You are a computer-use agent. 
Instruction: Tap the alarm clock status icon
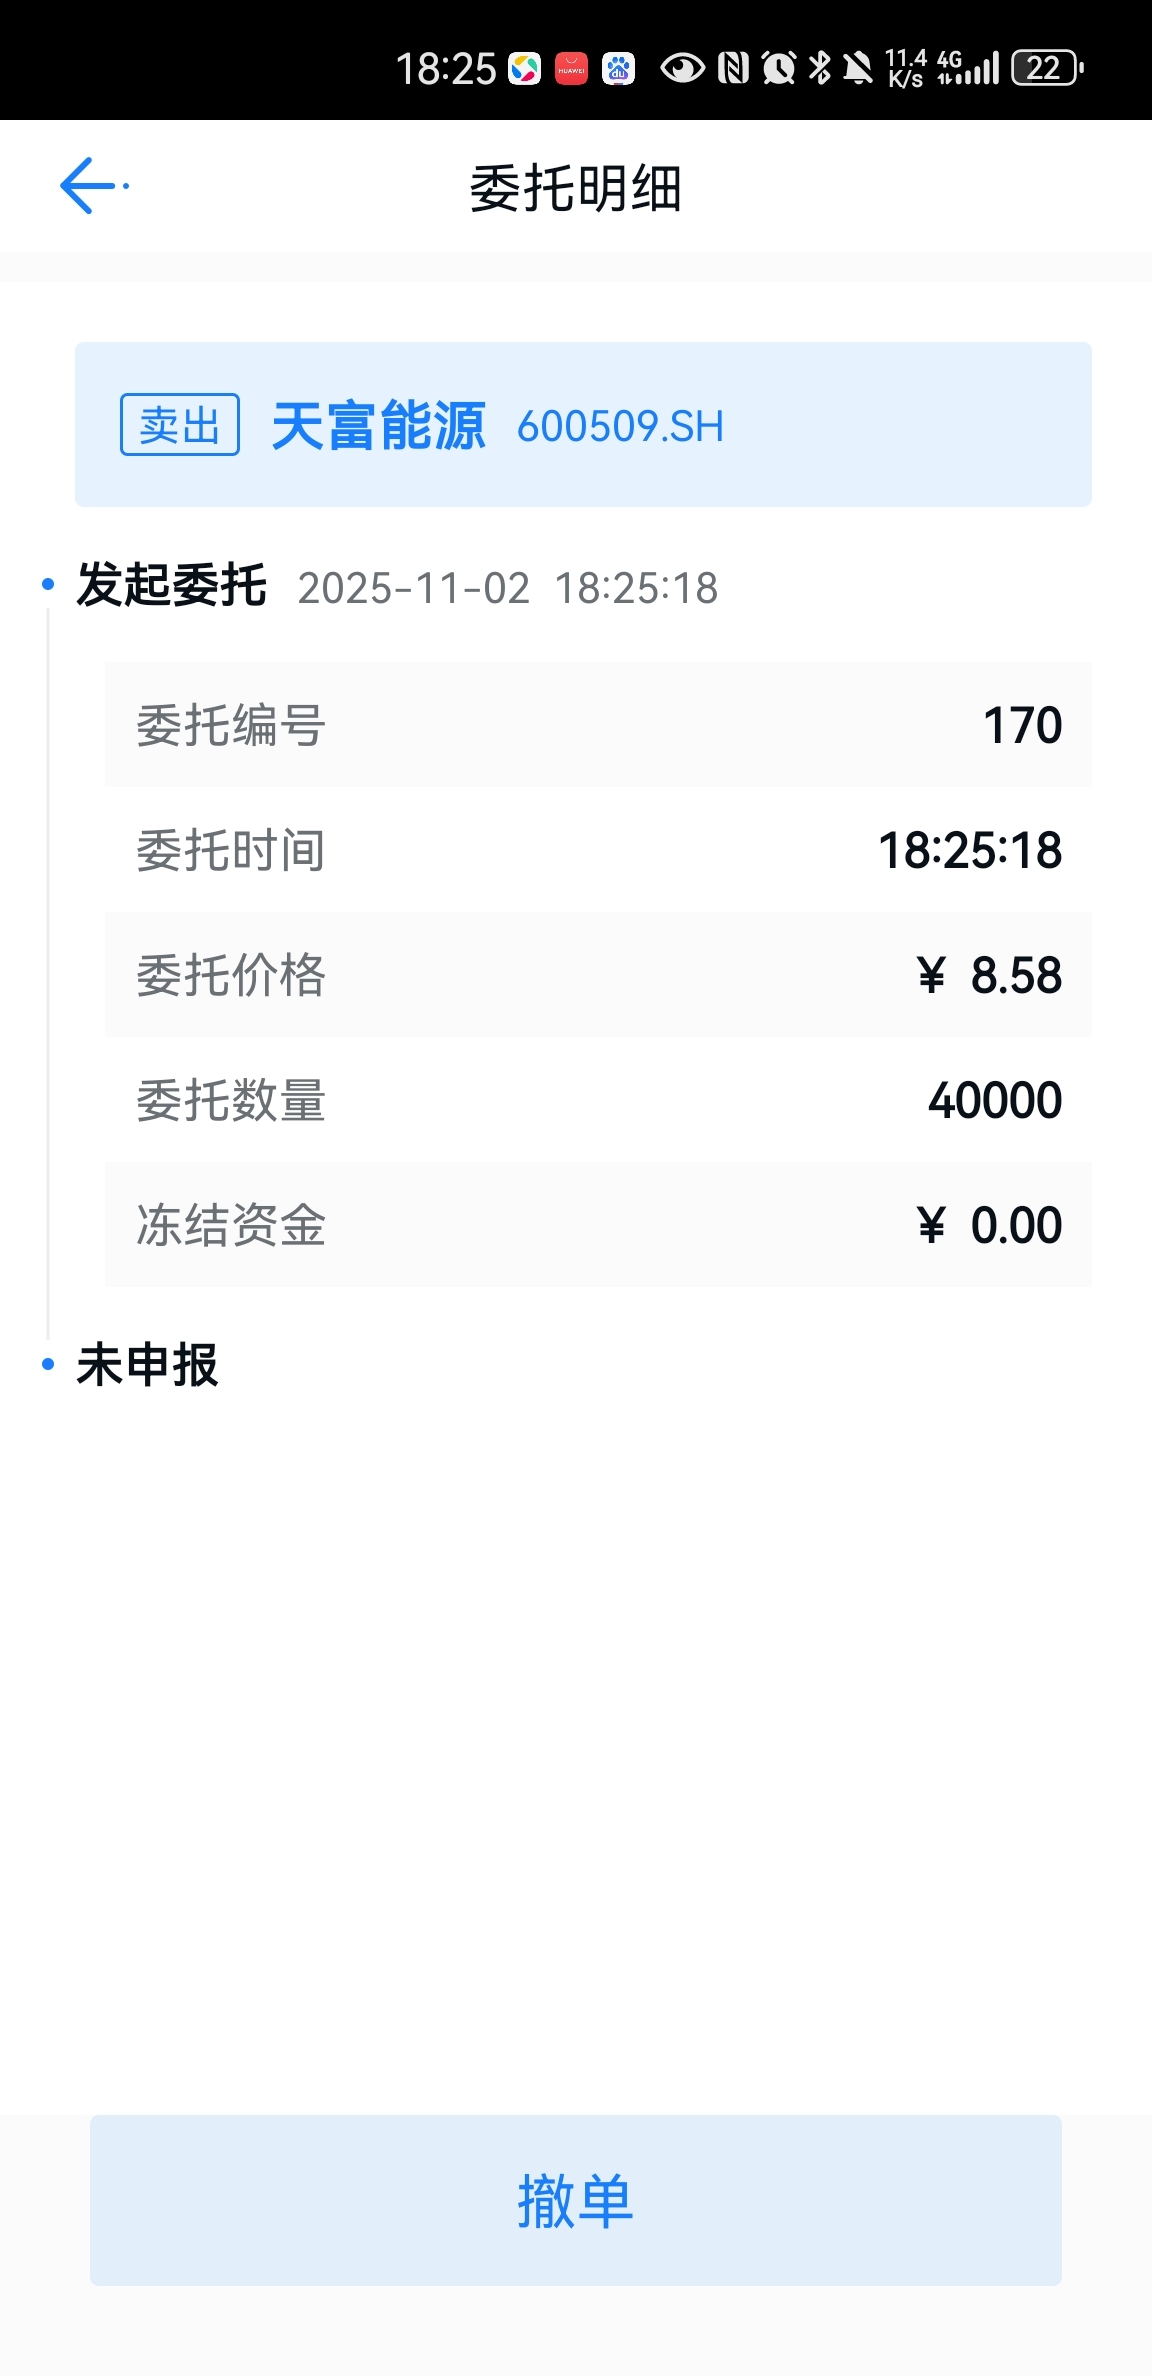tap(778, 68)
